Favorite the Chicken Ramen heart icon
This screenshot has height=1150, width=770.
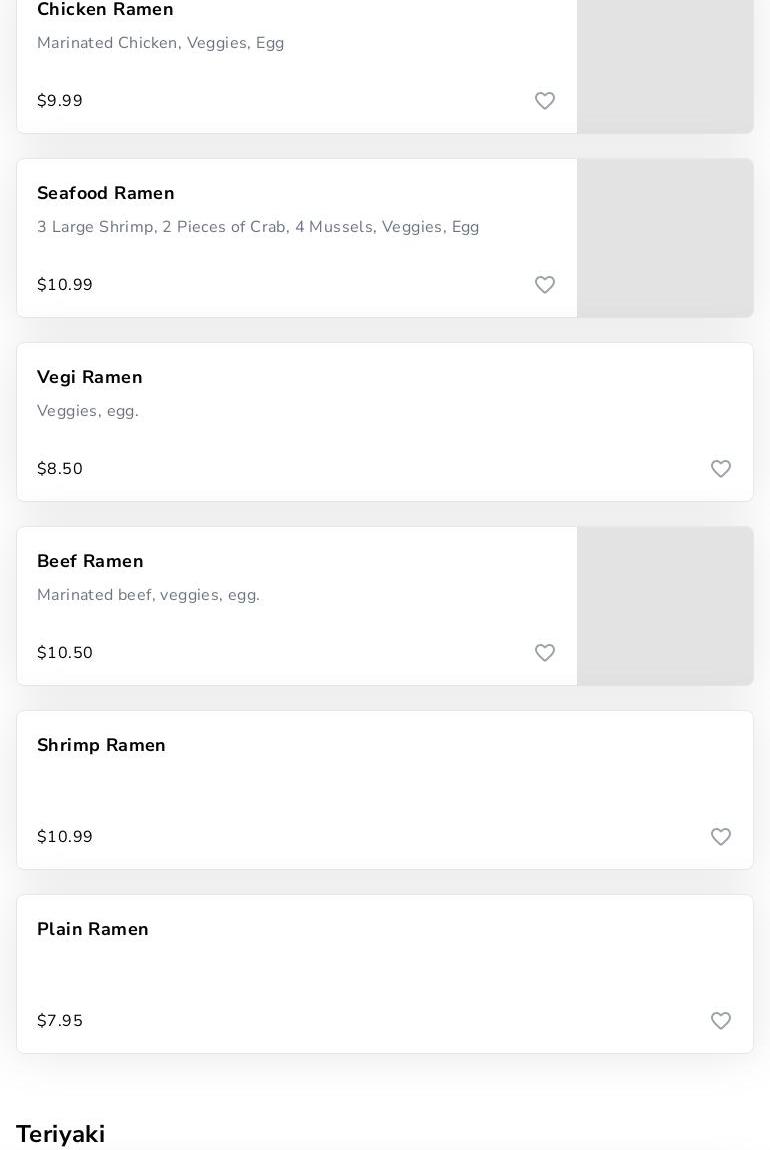(x=545, y=101)
